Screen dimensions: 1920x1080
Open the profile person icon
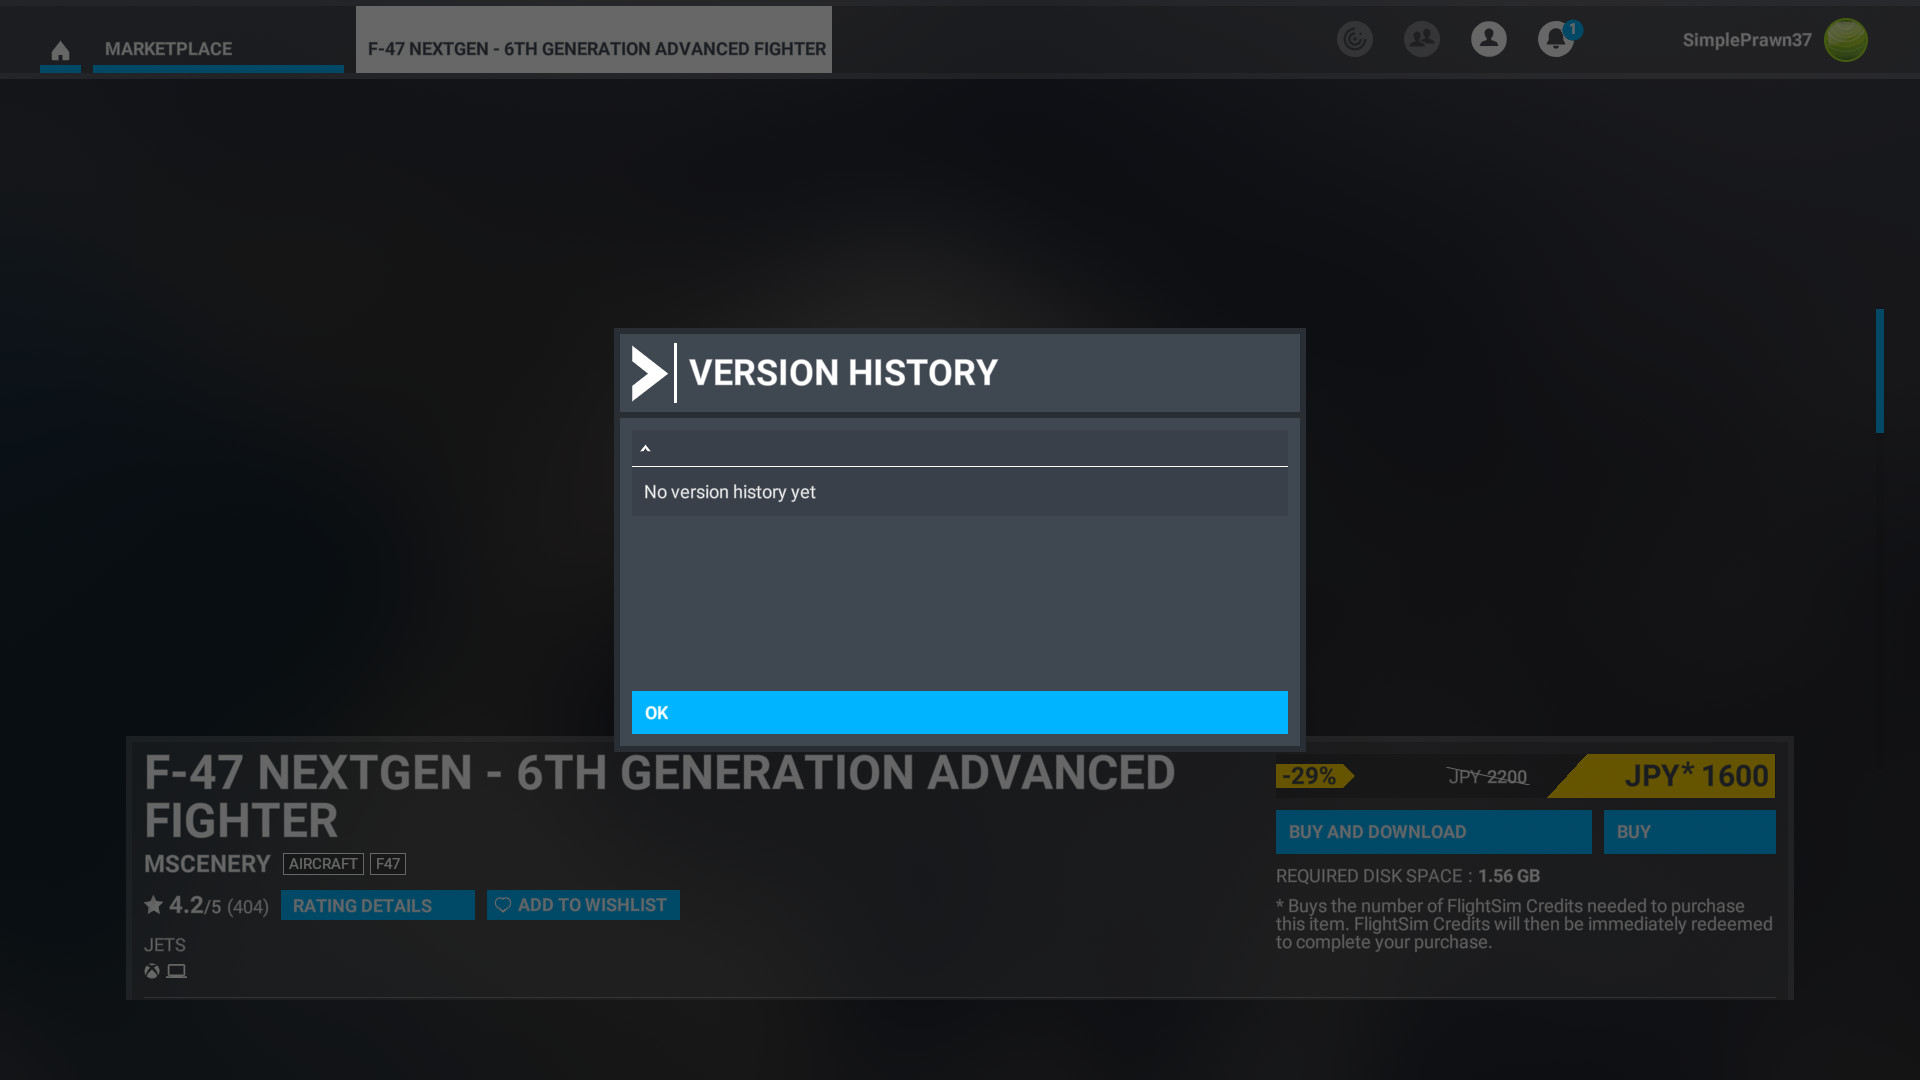[x=1488, y=39]
